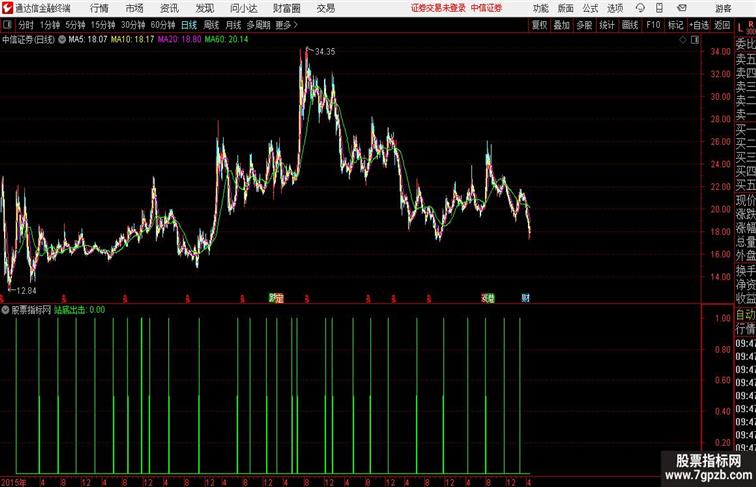Open the 财富圈 menu
Image resolution: width=756 pixels, height=487 pixels.
click(x=286, y=8)
